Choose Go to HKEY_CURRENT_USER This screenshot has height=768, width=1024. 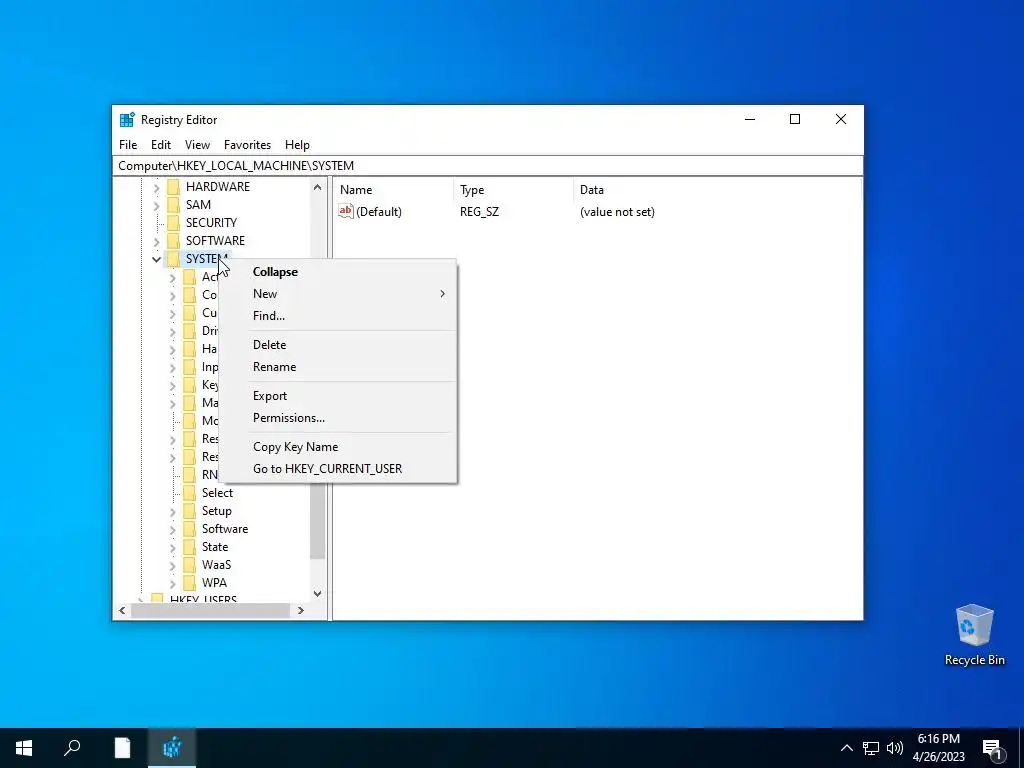click(x=338, y=469)
